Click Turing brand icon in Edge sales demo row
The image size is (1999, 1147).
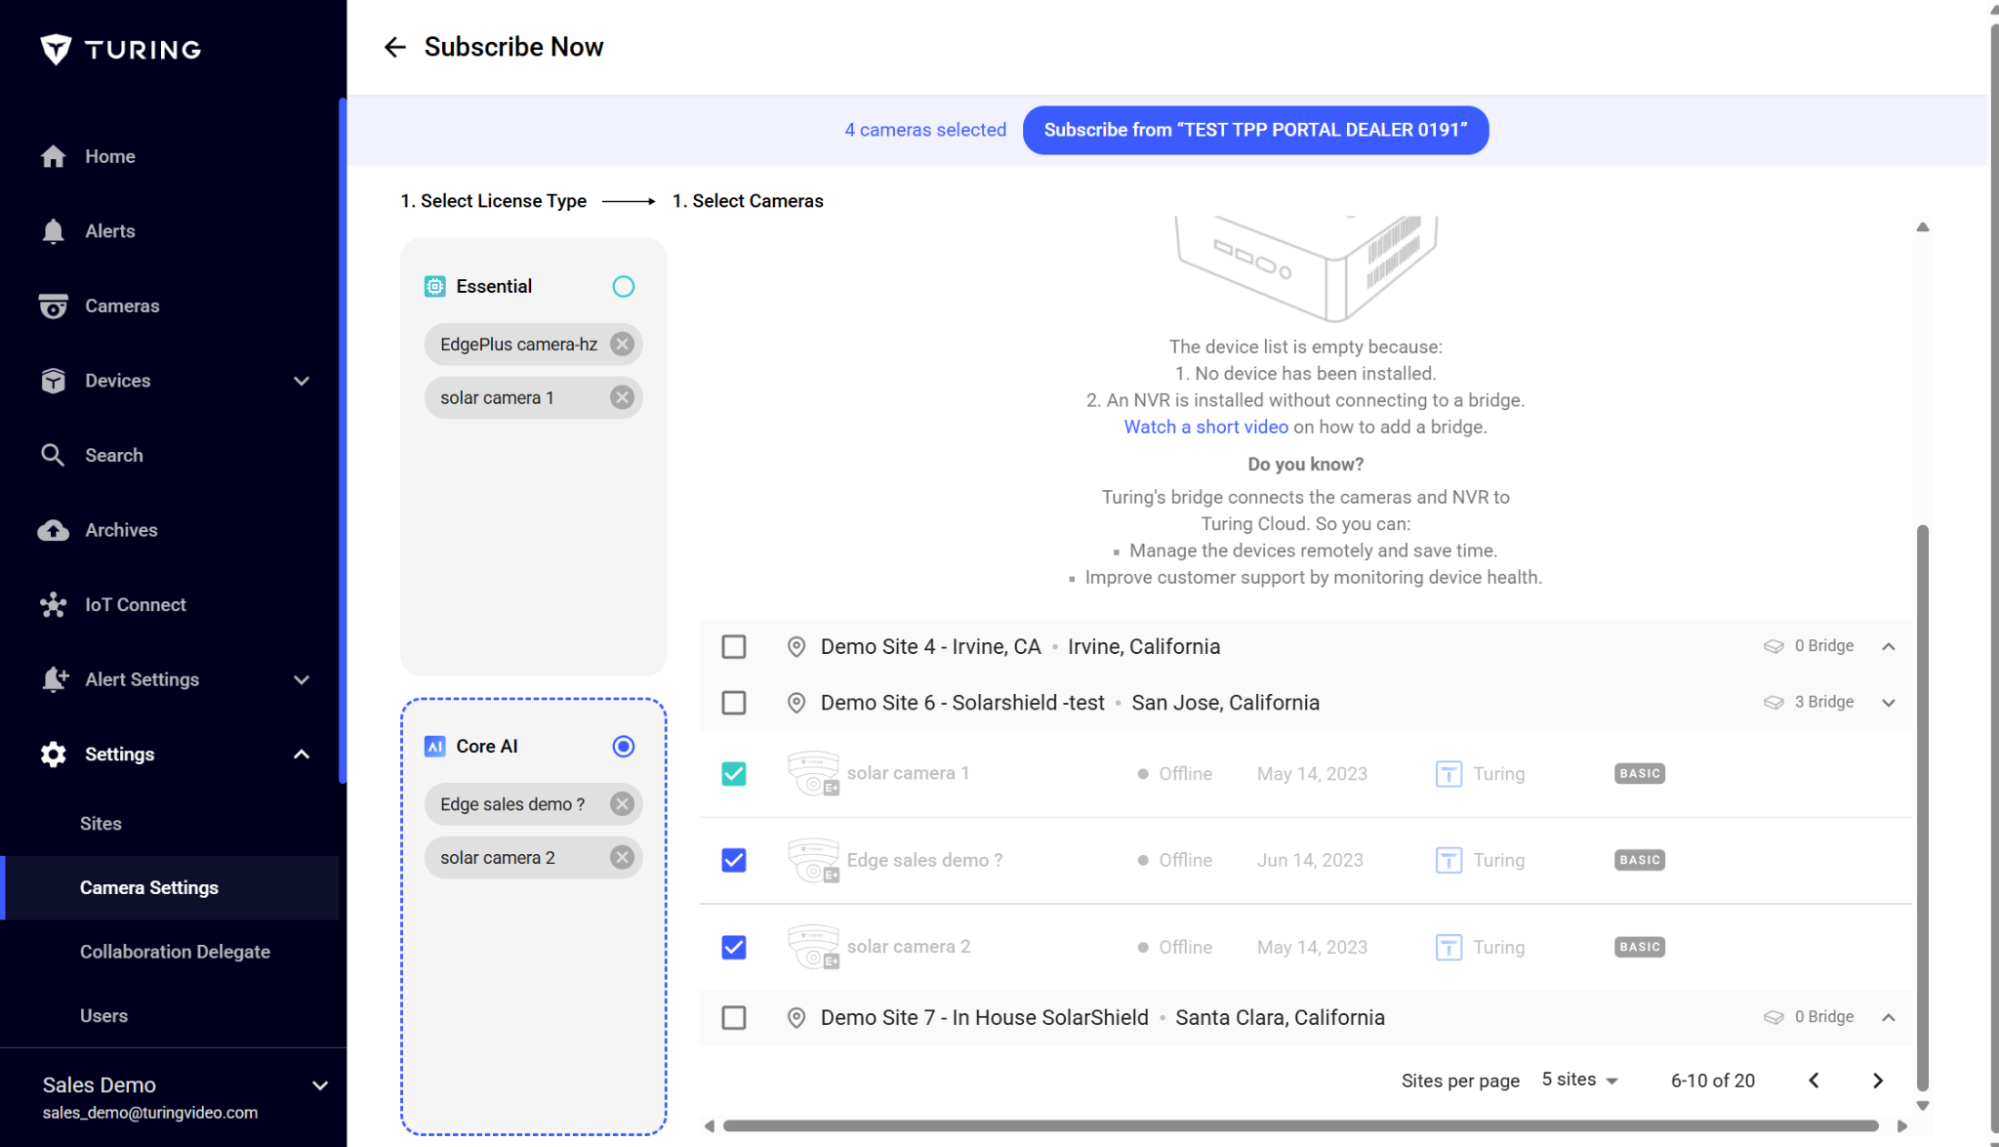pos(1449,860)
